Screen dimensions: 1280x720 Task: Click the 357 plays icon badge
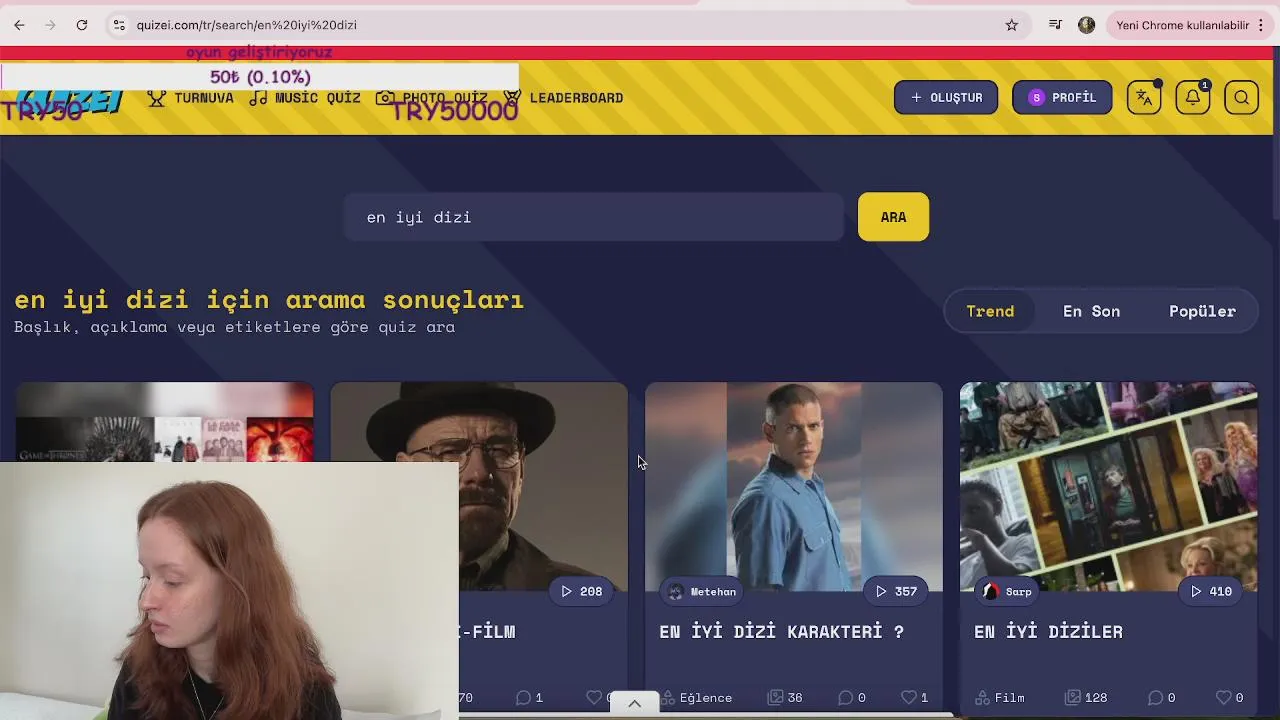[x=896, y=591]
